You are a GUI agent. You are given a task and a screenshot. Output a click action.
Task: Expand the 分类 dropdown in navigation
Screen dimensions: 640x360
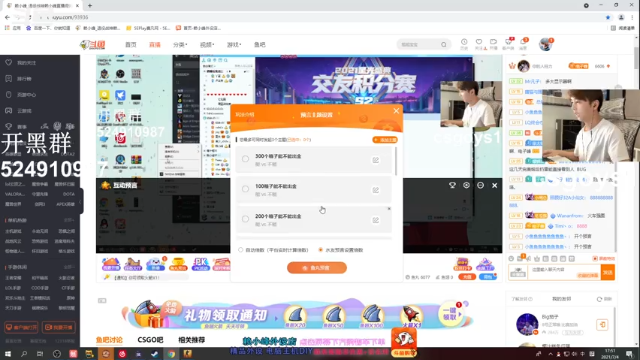click(180, 44)
